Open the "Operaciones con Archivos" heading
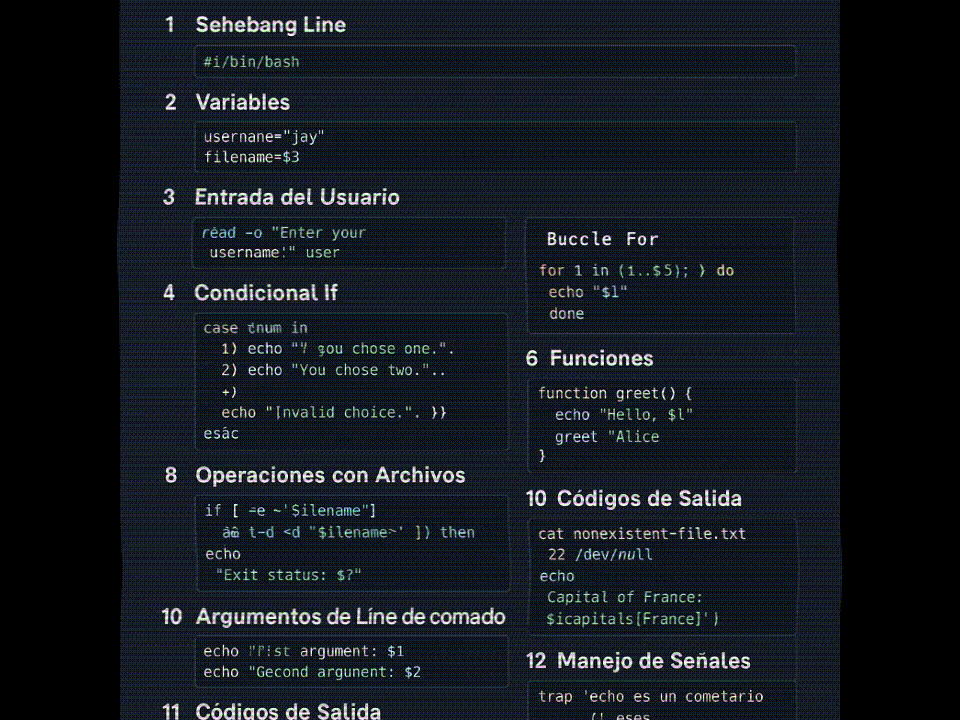The image size is (960, 720). (x=330, y=475)
